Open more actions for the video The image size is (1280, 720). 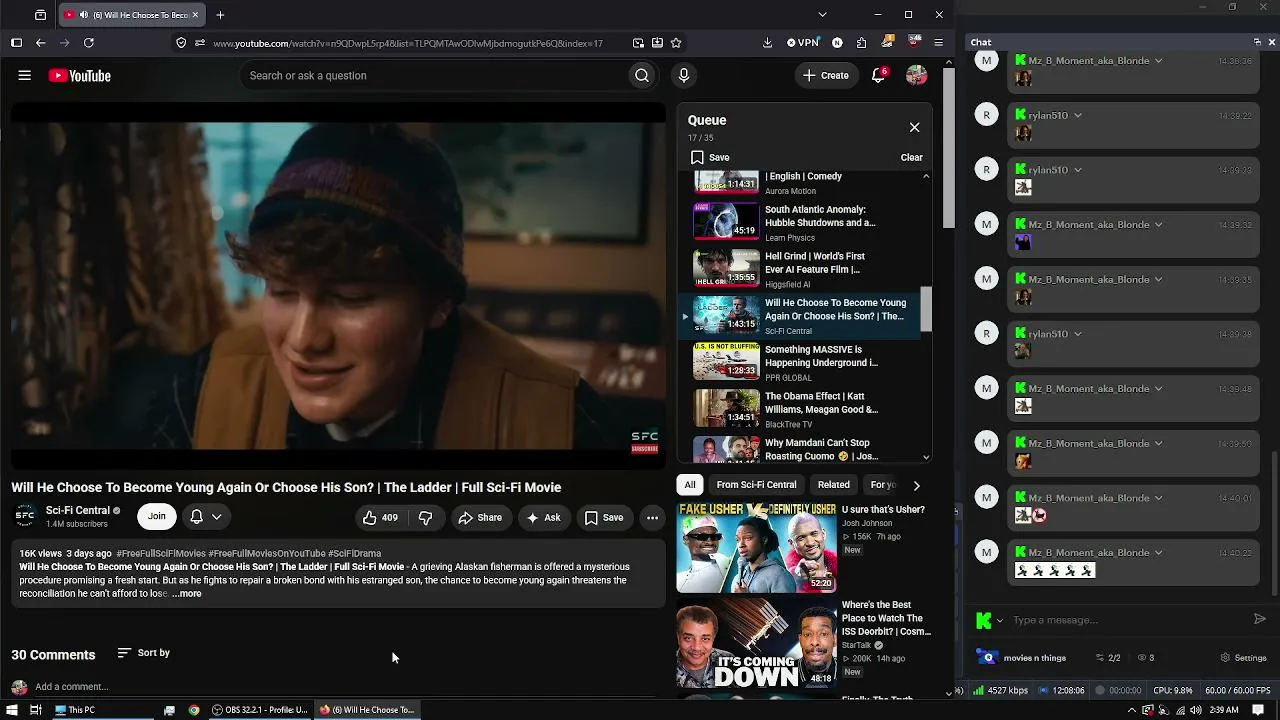point(652,517)
